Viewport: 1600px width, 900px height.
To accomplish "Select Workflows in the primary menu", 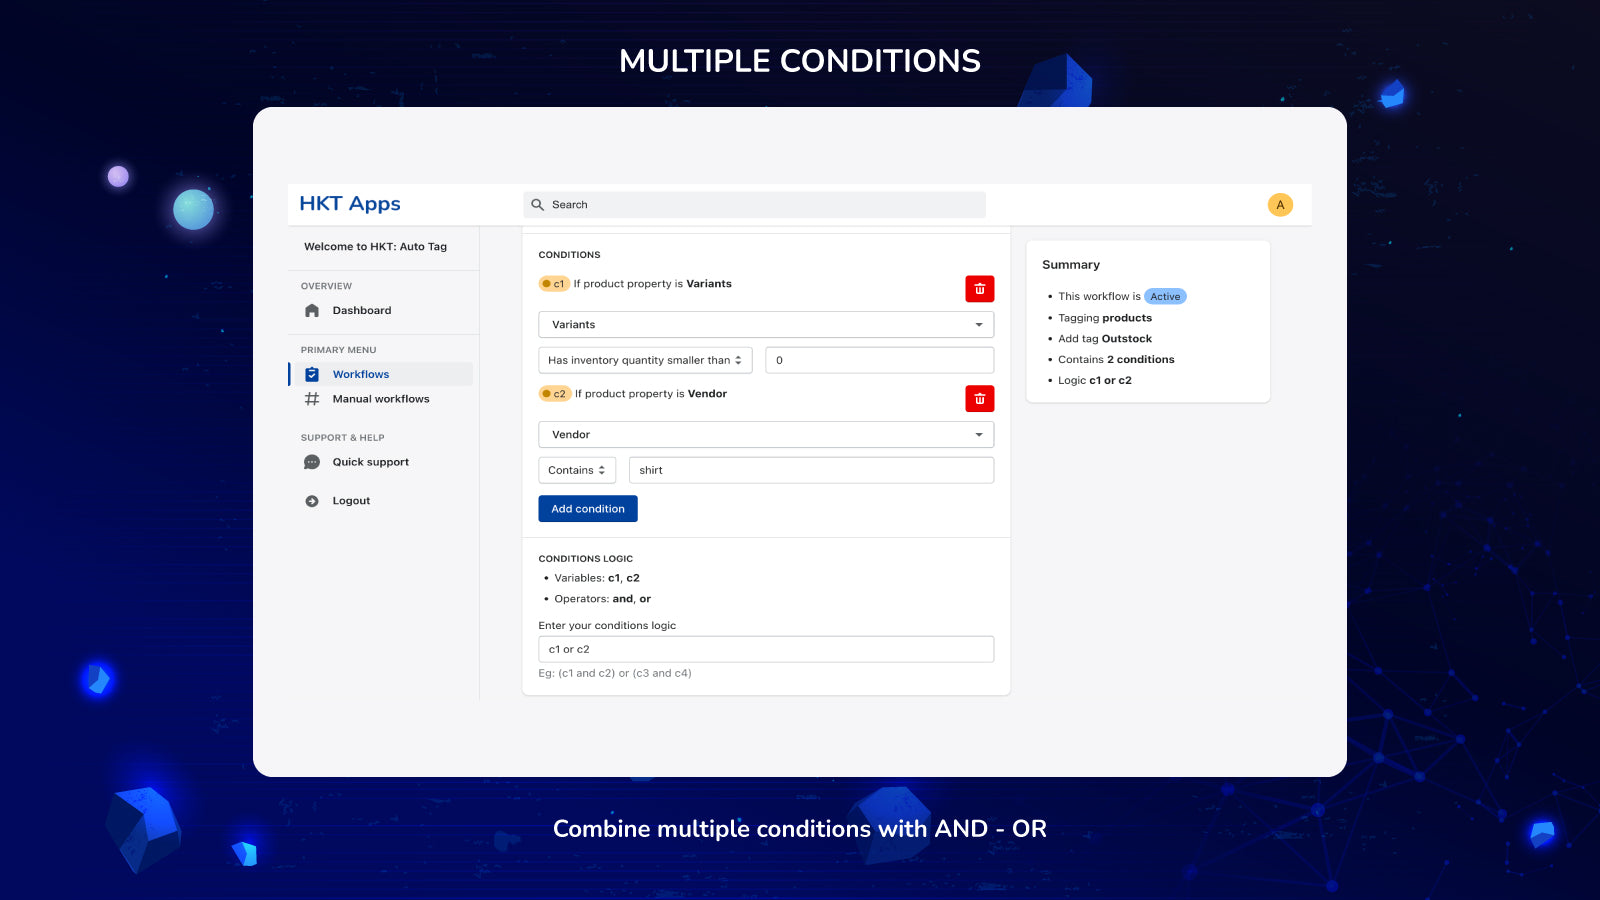I will pos(361,374).
